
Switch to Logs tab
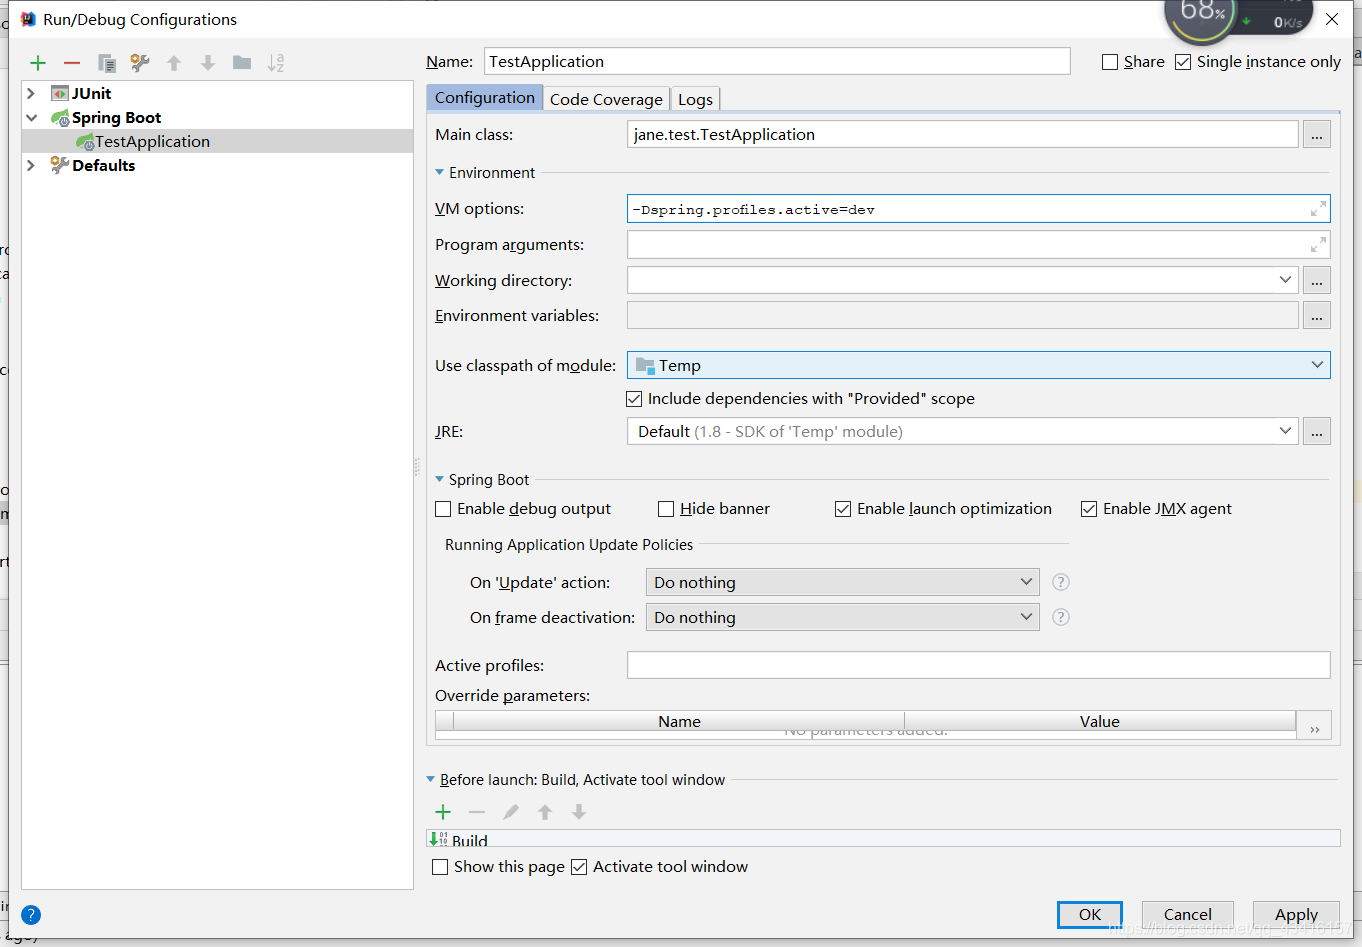(695, 99)
